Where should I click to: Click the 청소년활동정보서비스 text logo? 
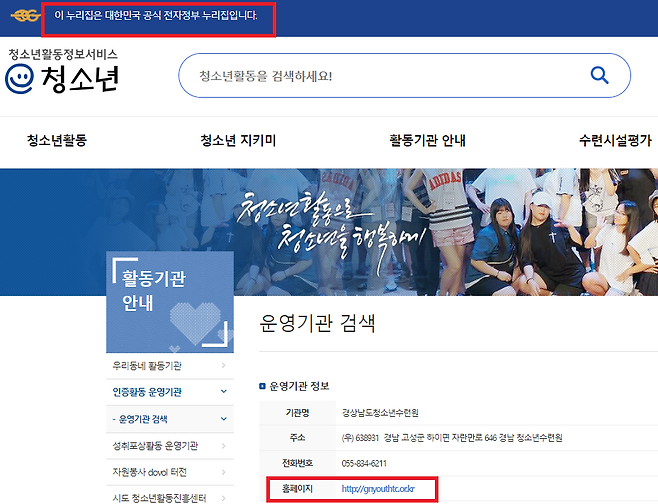pyautogui.click(x=63, y=54)
